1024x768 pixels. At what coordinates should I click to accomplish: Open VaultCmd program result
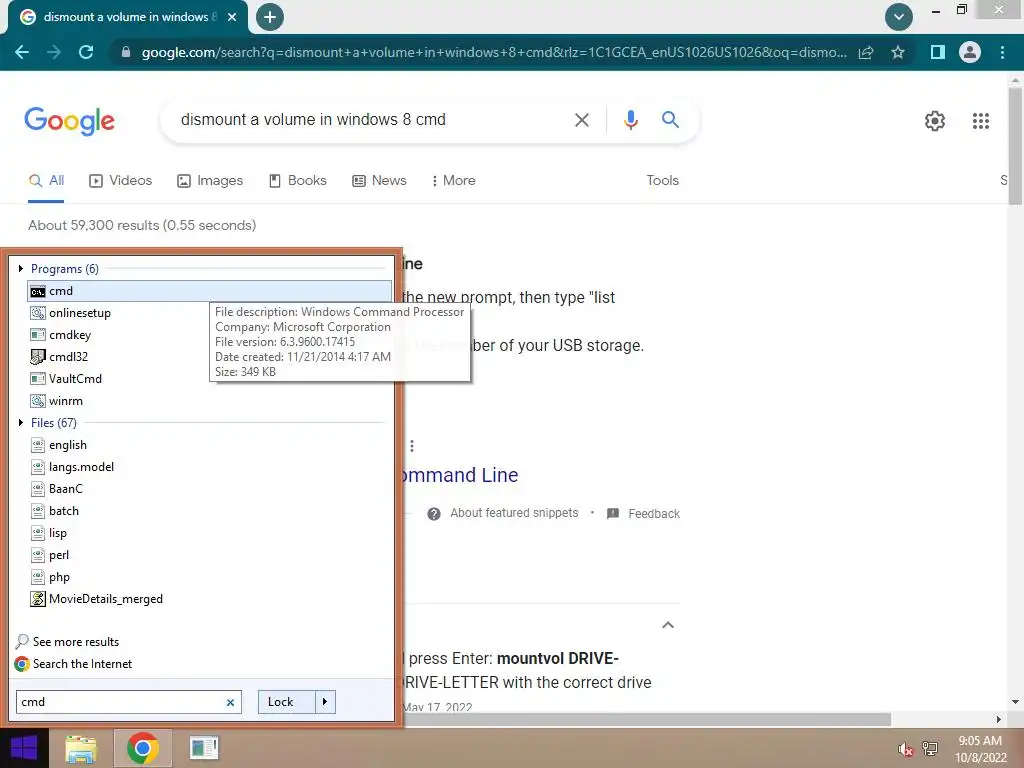click(66, 379)
